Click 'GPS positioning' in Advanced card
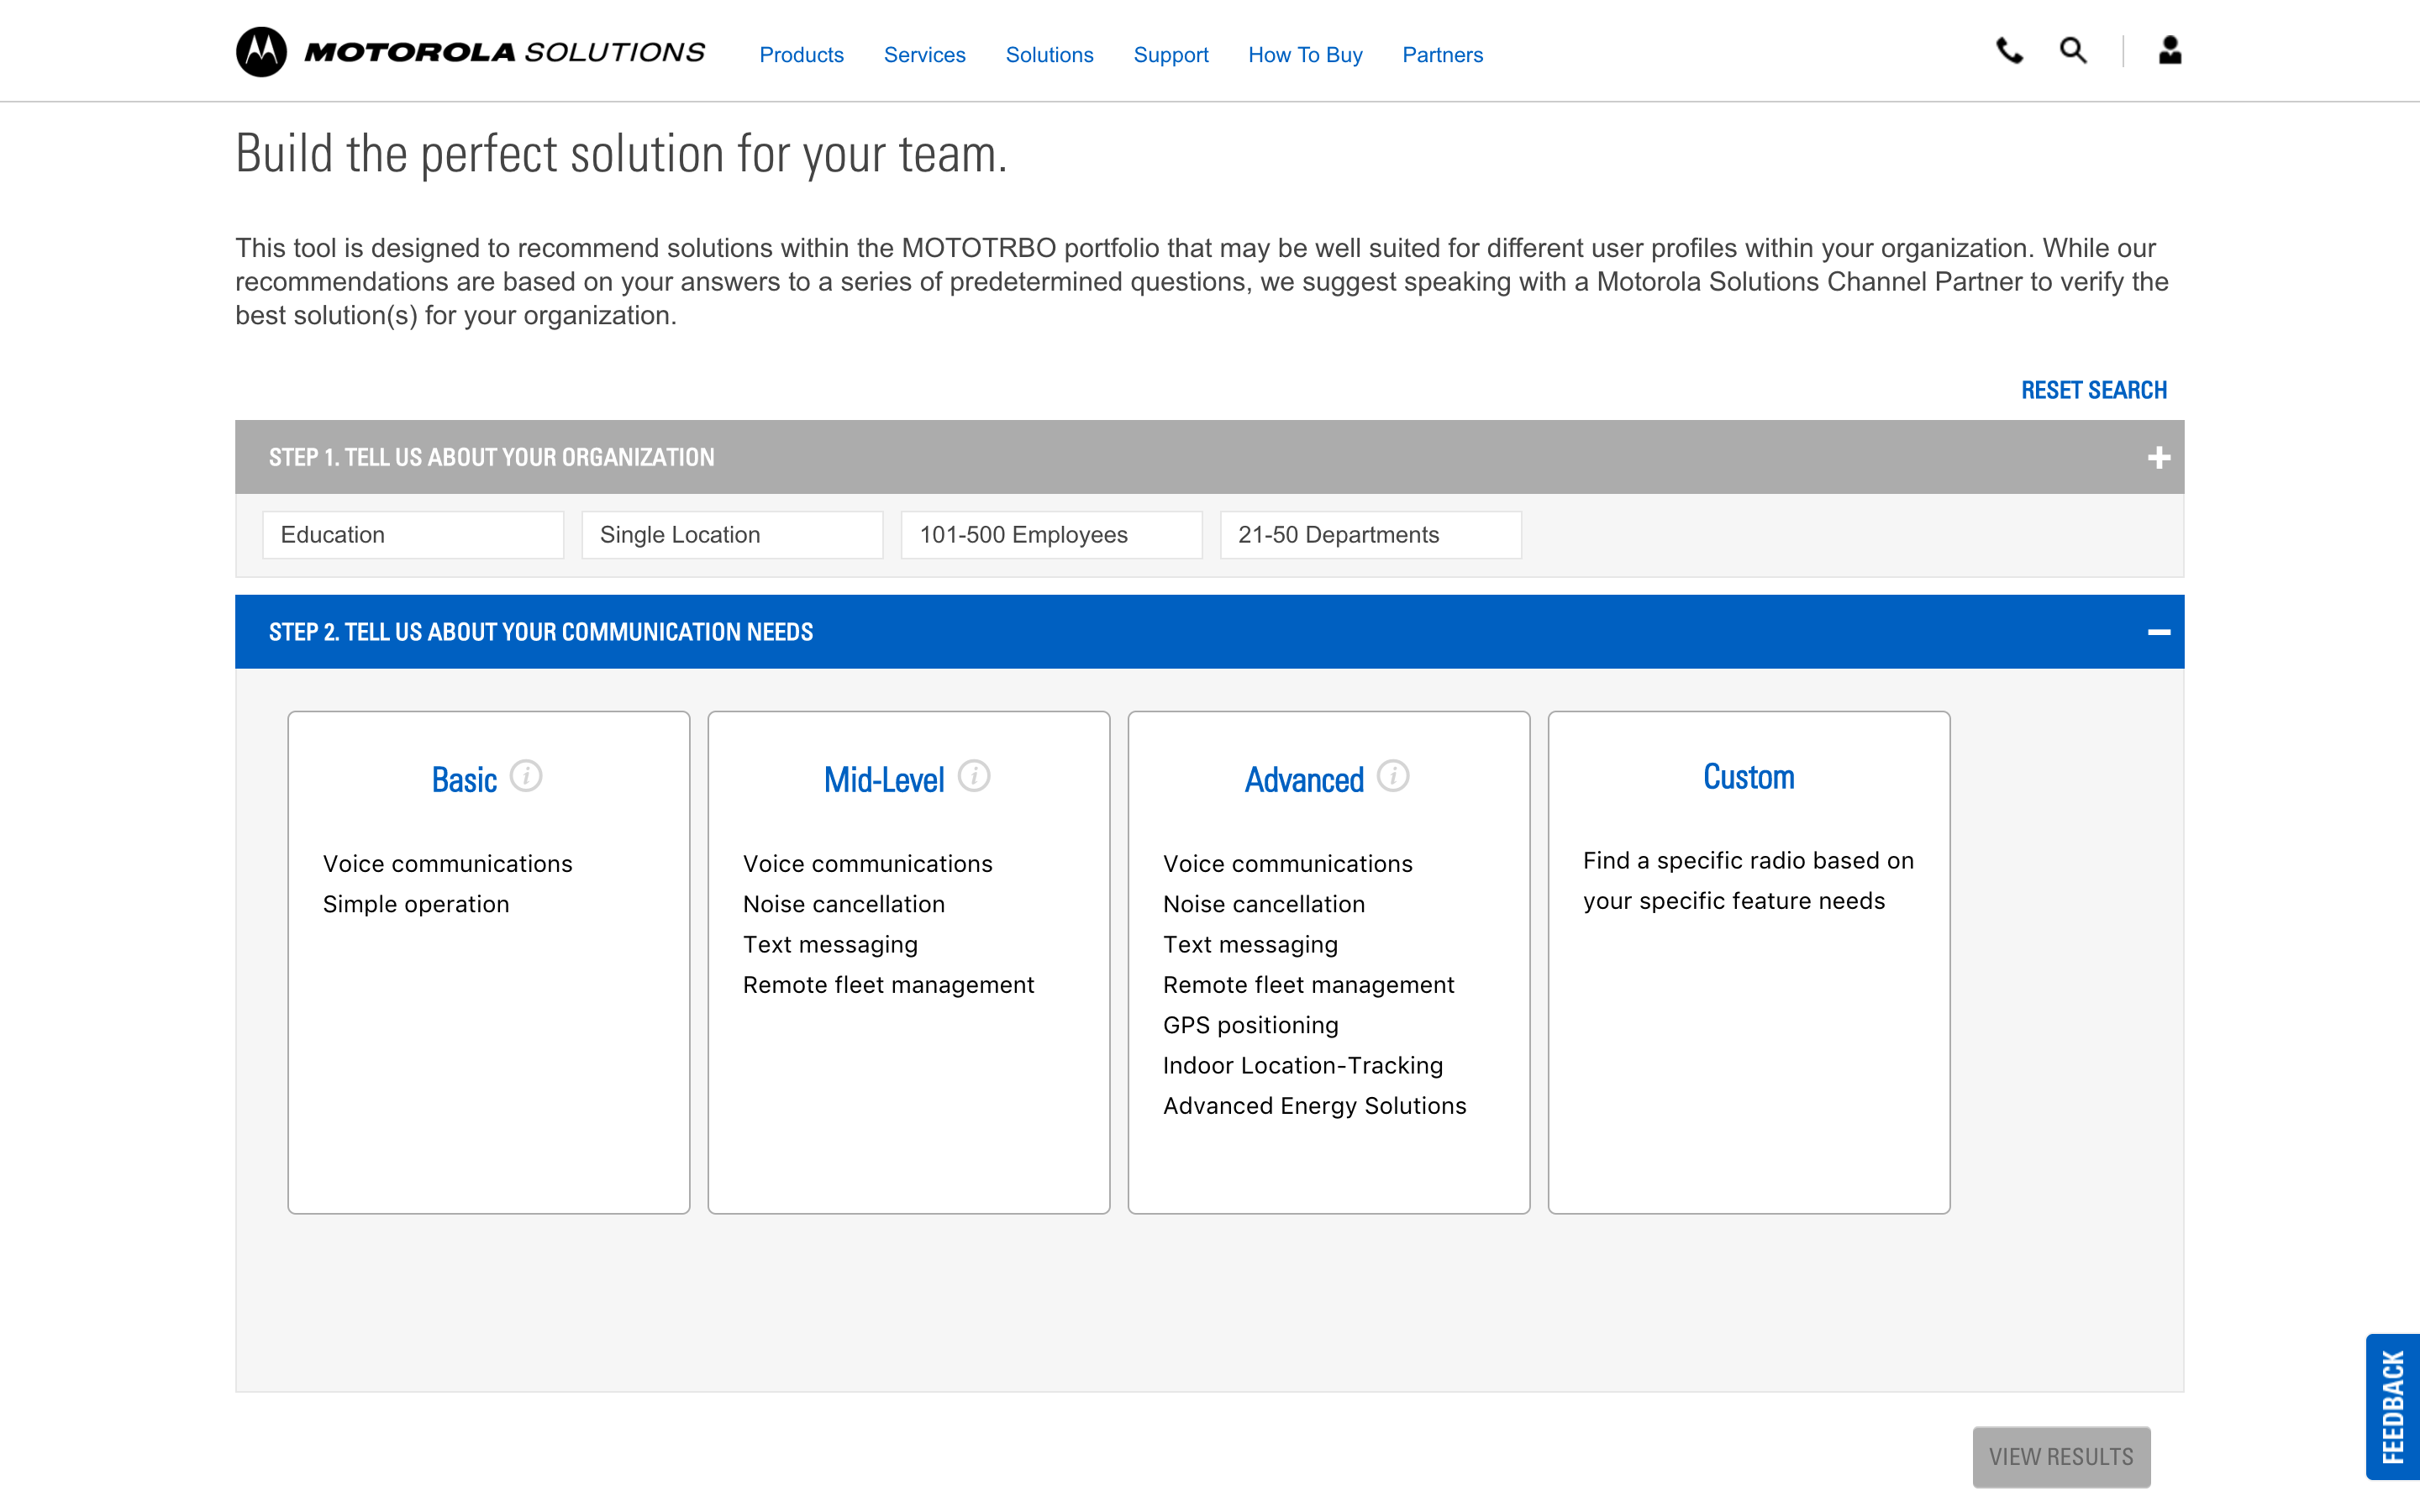This screenshot has height=1512, width=2420. point(1250,1025)
